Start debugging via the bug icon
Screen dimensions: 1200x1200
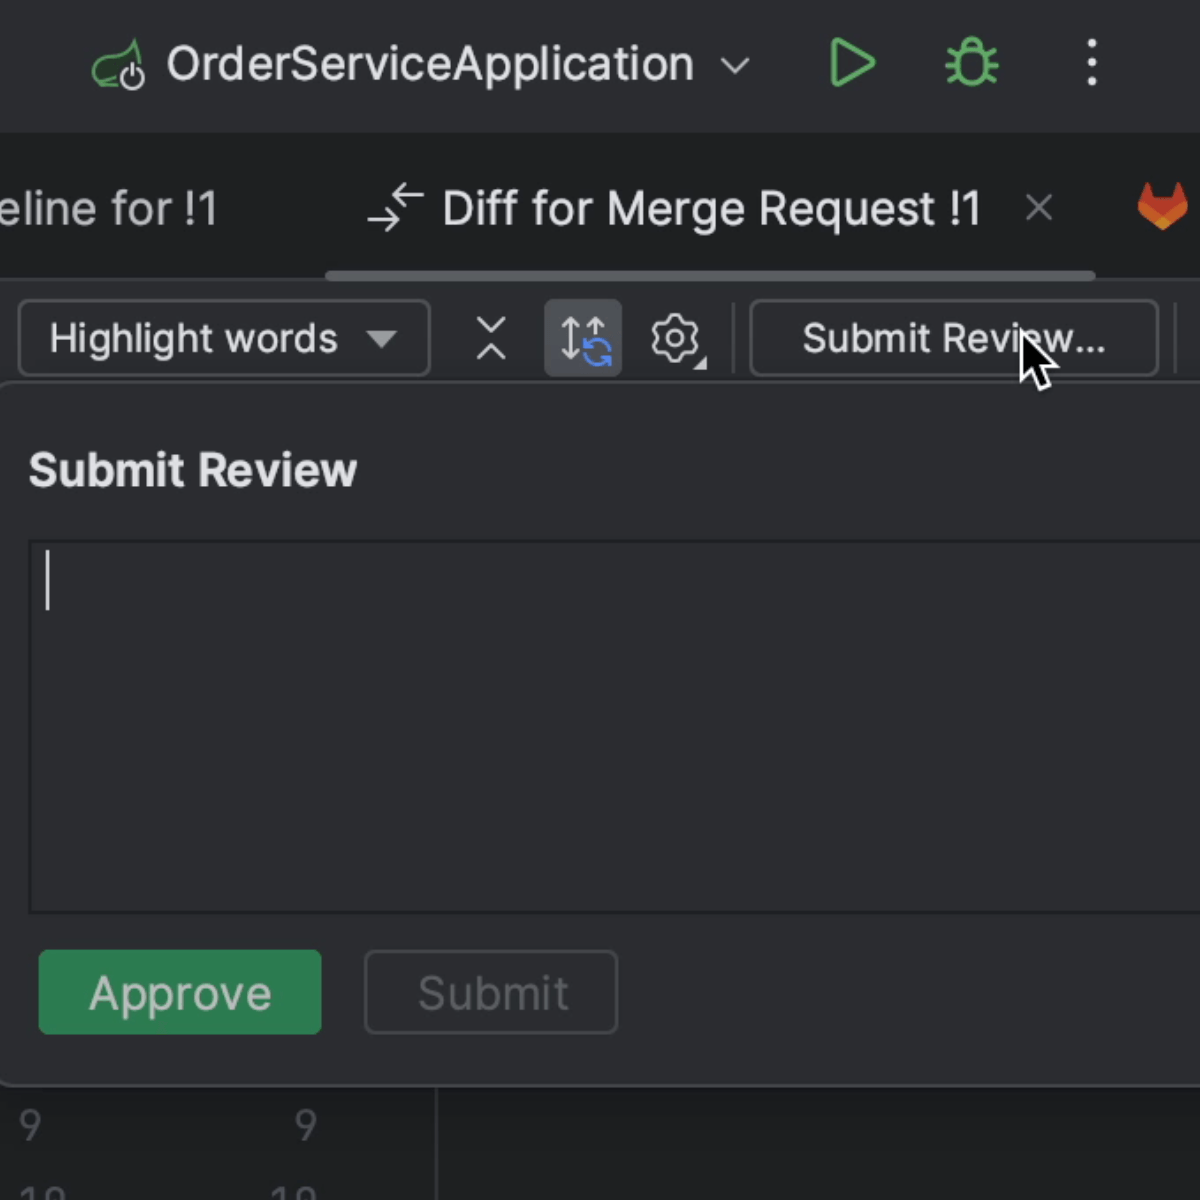click(x=970, y=62)
